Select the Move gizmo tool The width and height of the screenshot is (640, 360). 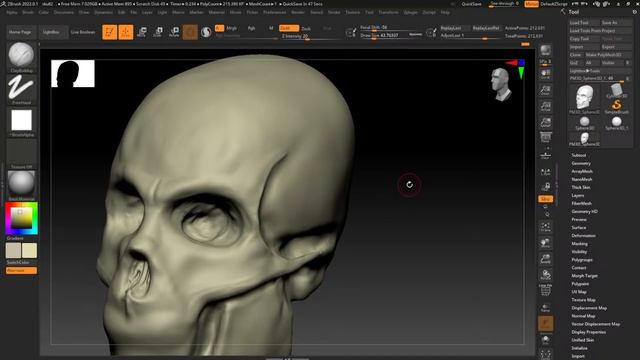[x=142, y=32]
